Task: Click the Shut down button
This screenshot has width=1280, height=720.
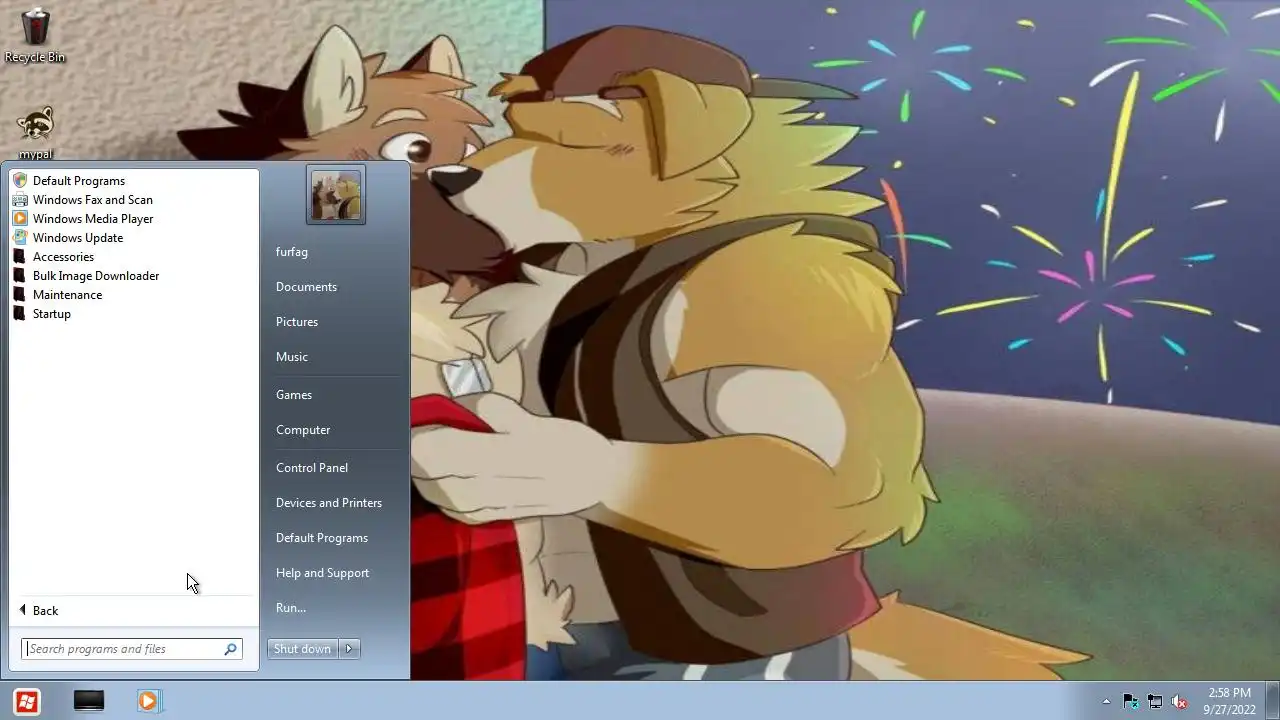Action: [302, 649]
